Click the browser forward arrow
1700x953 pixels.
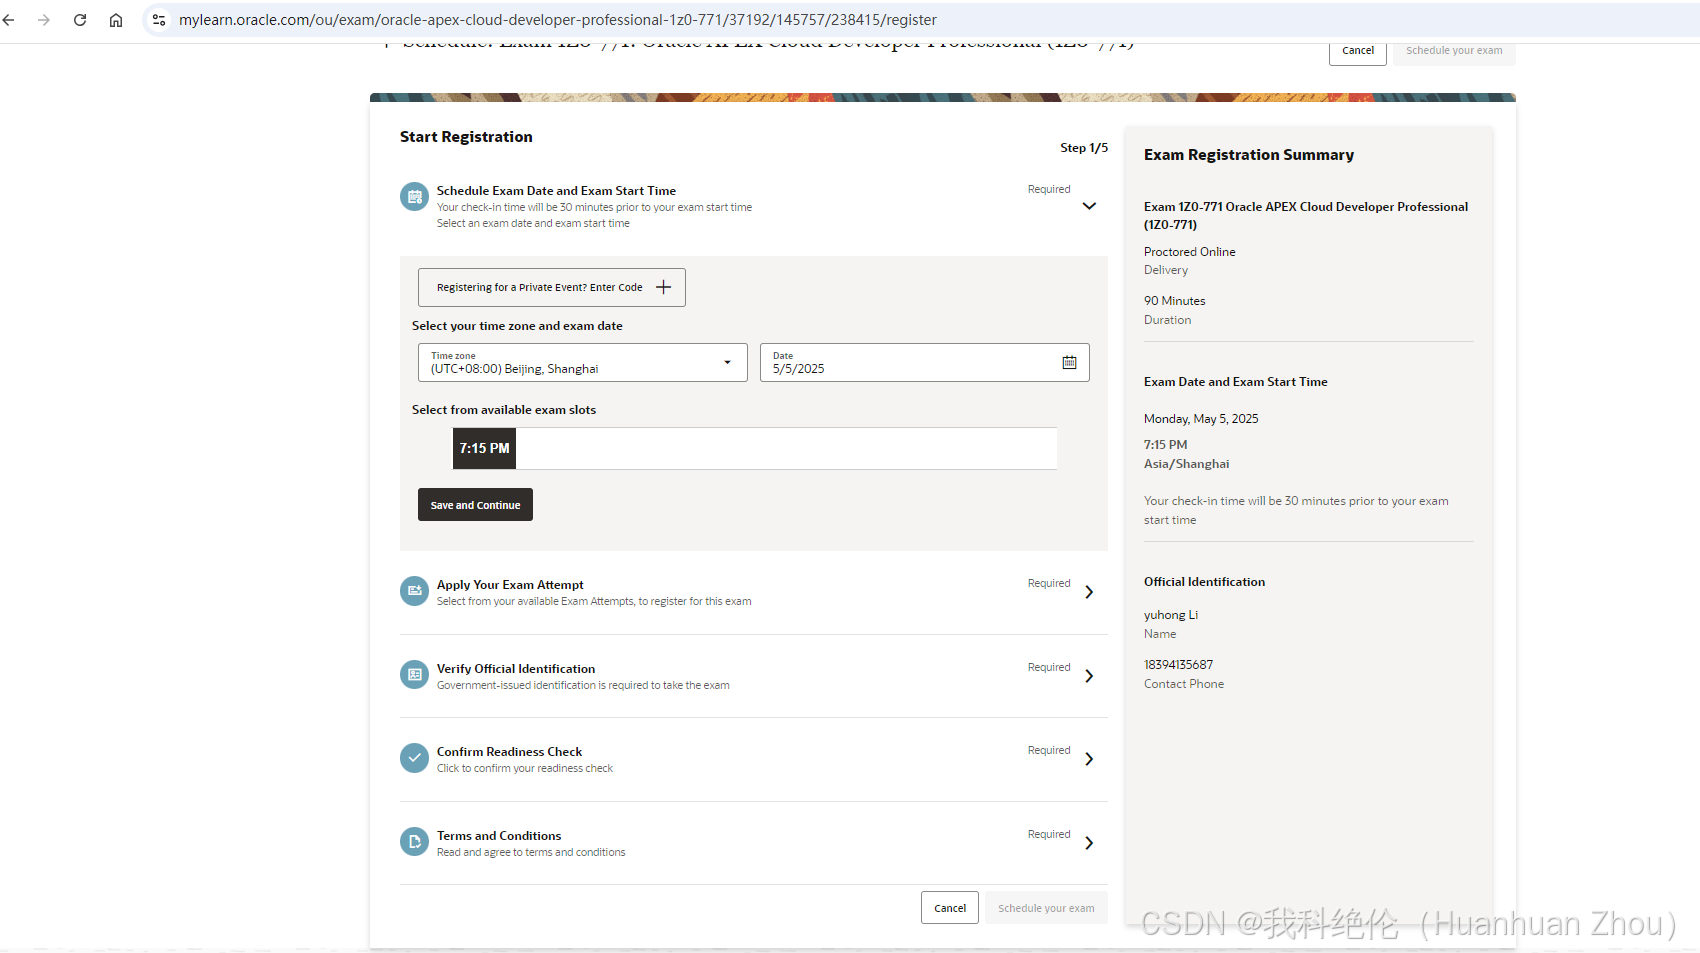(x=44, y=20)
